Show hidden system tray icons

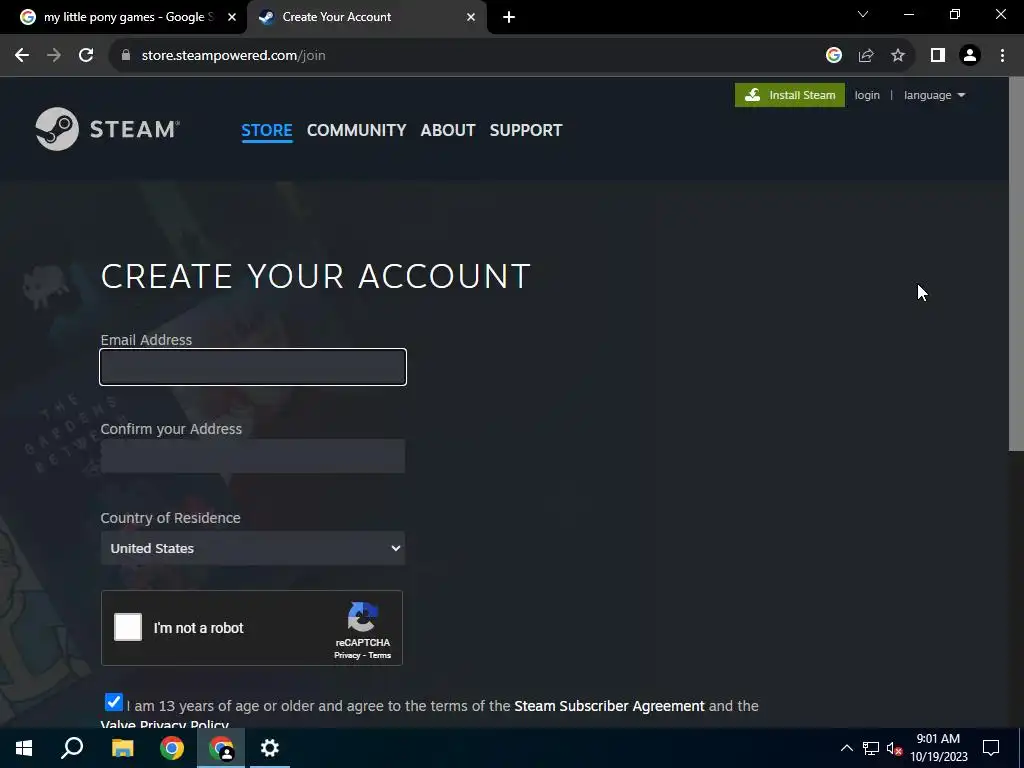pos(846,748)
